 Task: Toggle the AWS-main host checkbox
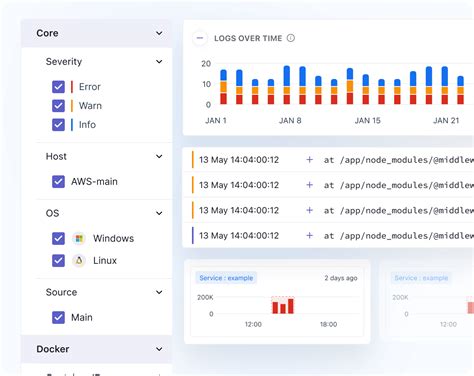(58, 182)
